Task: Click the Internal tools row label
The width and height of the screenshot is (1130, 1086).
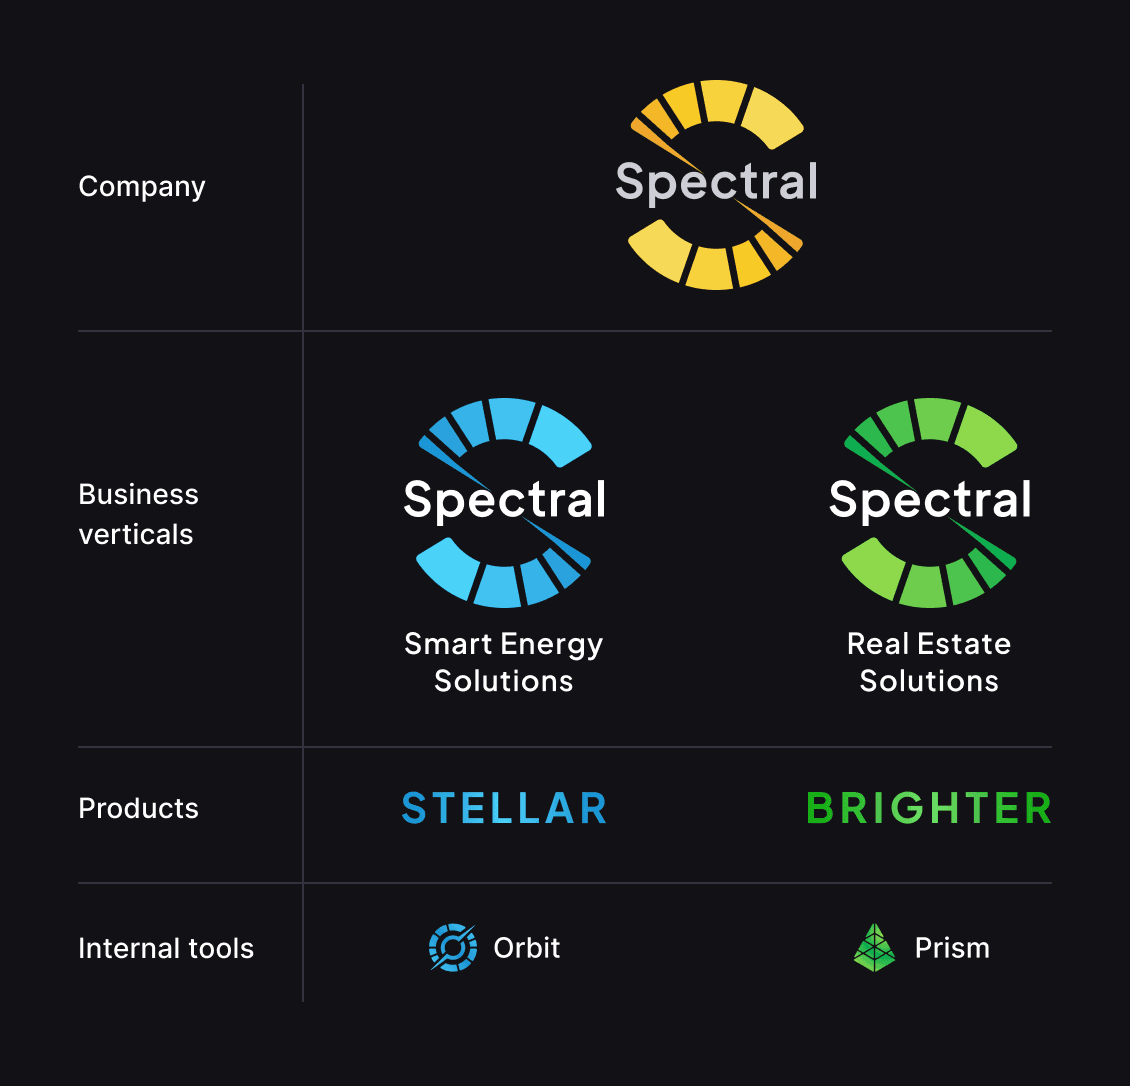Action: pyautogui.click(x=166, y=948)
